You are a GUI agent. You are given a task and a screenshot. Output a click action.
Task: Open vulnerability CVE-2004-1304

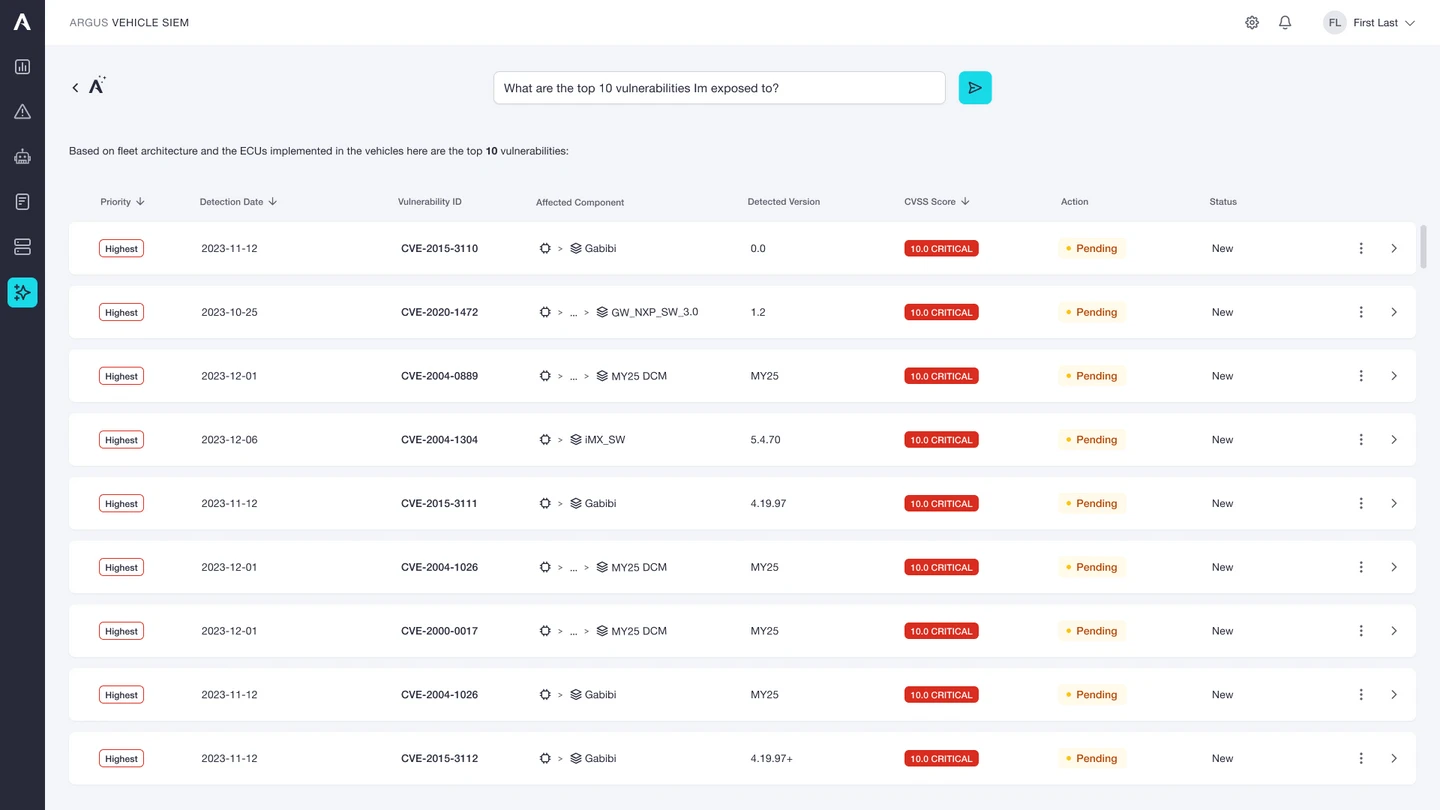(x=439, y=440)
